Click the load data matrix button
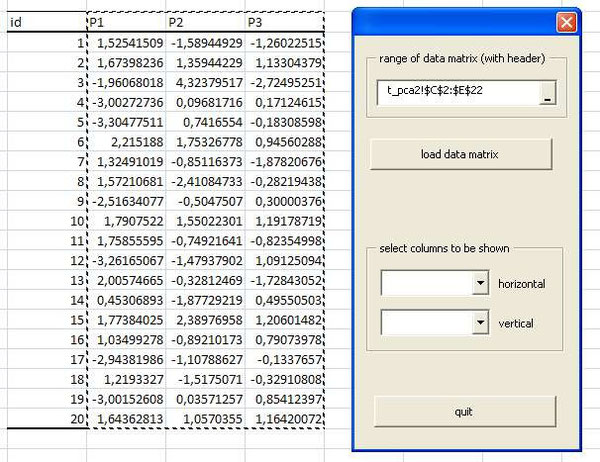The image size is (600, 462). [x=461, y=154]
